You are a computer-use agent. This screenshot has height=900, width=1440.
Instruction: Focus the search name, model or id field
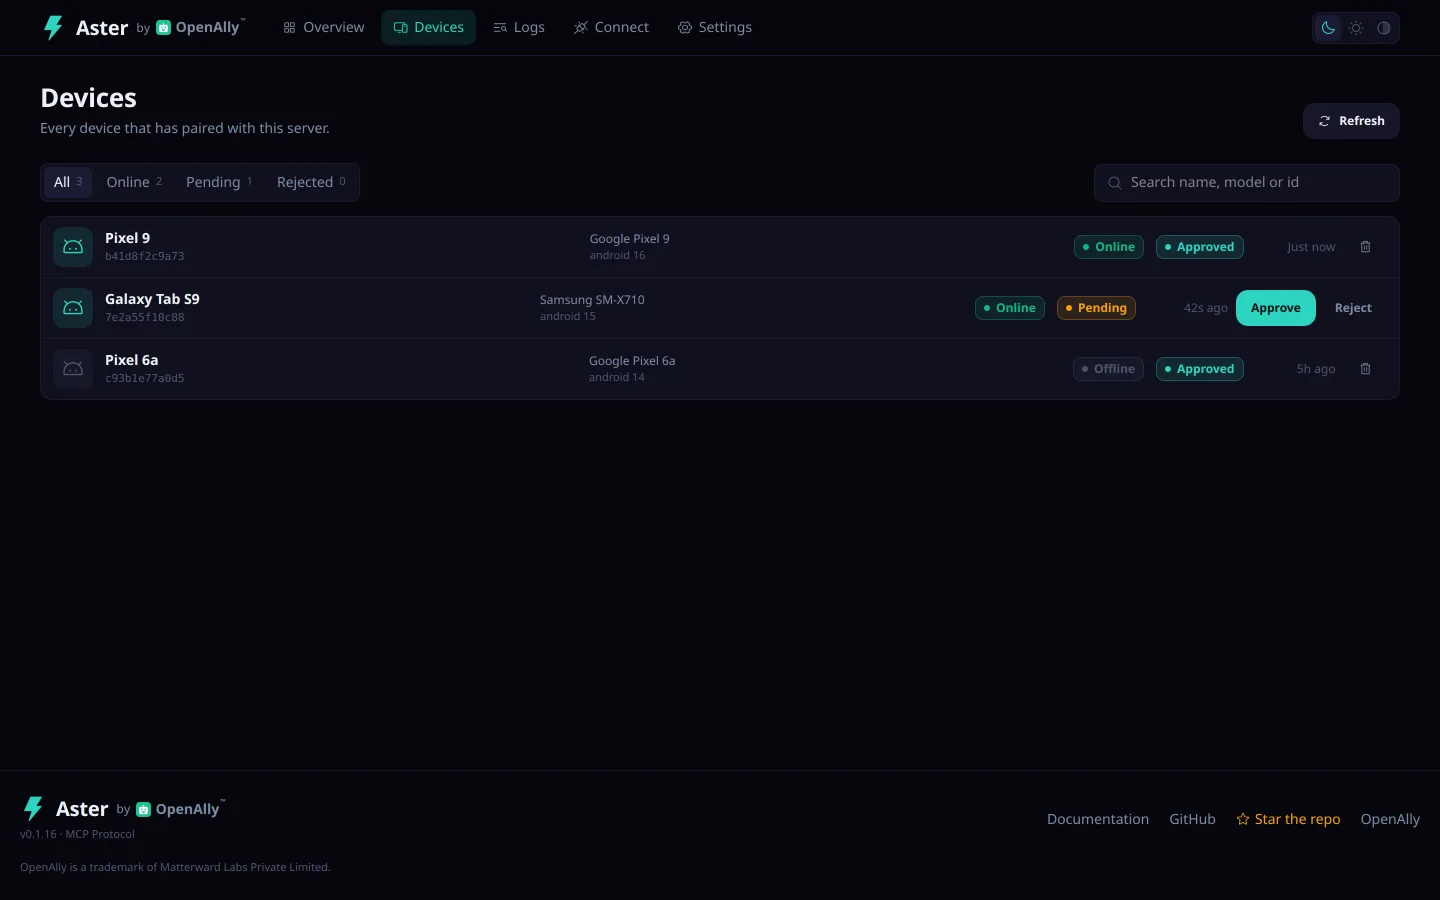point(1246,183)
